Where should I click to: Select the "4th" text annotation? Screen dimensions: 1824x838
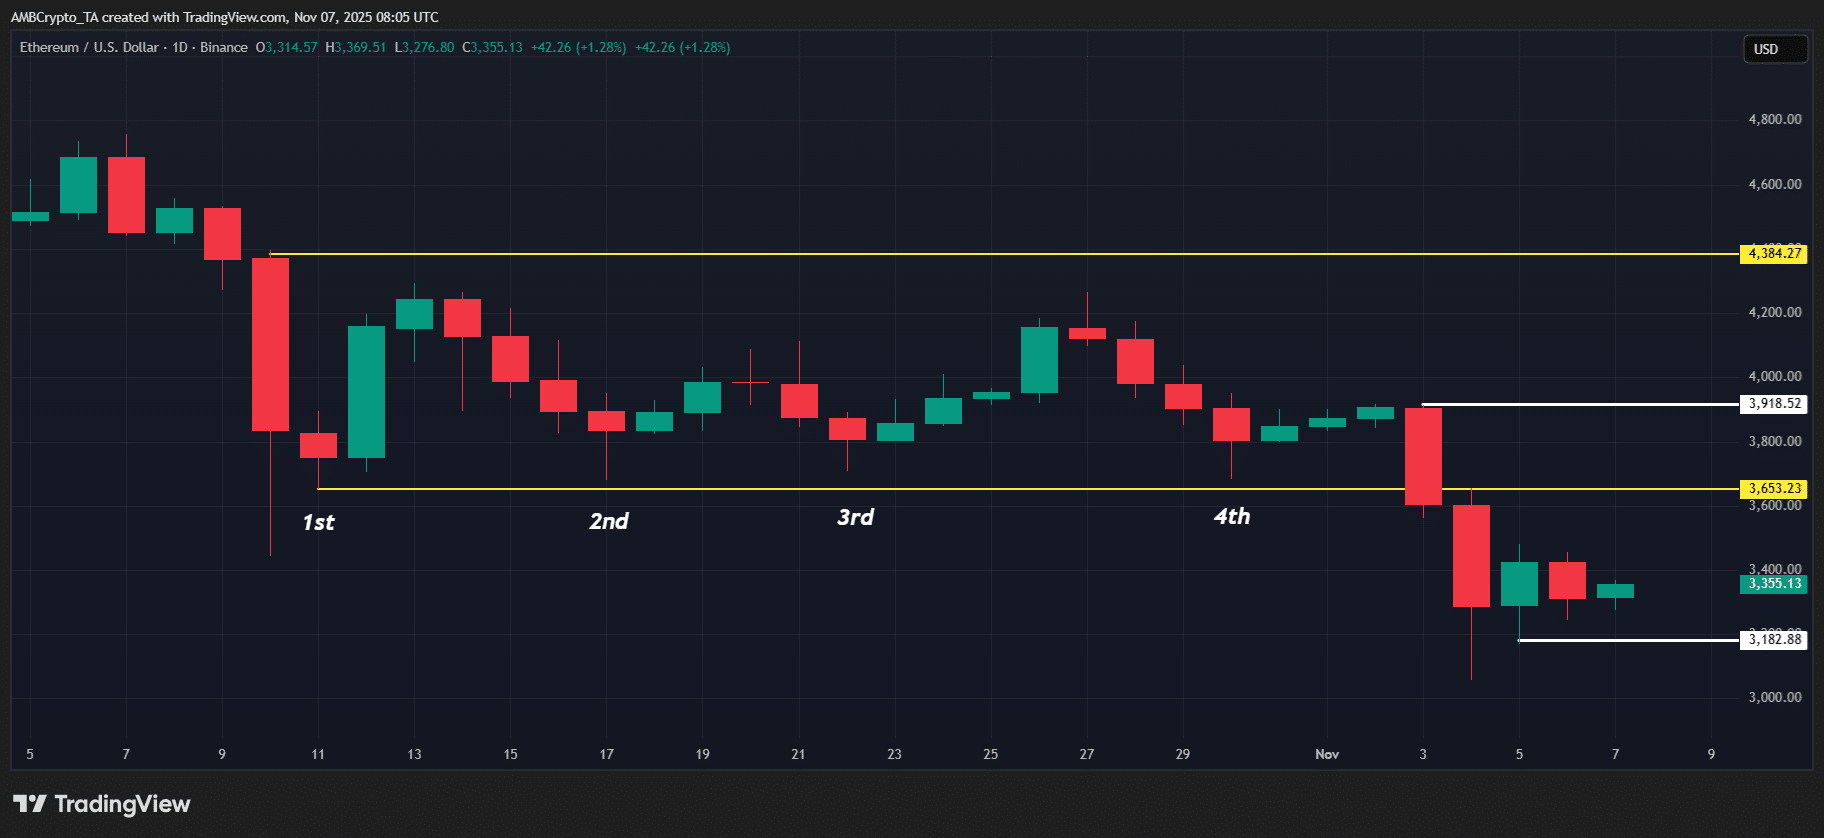(1231, 516)
